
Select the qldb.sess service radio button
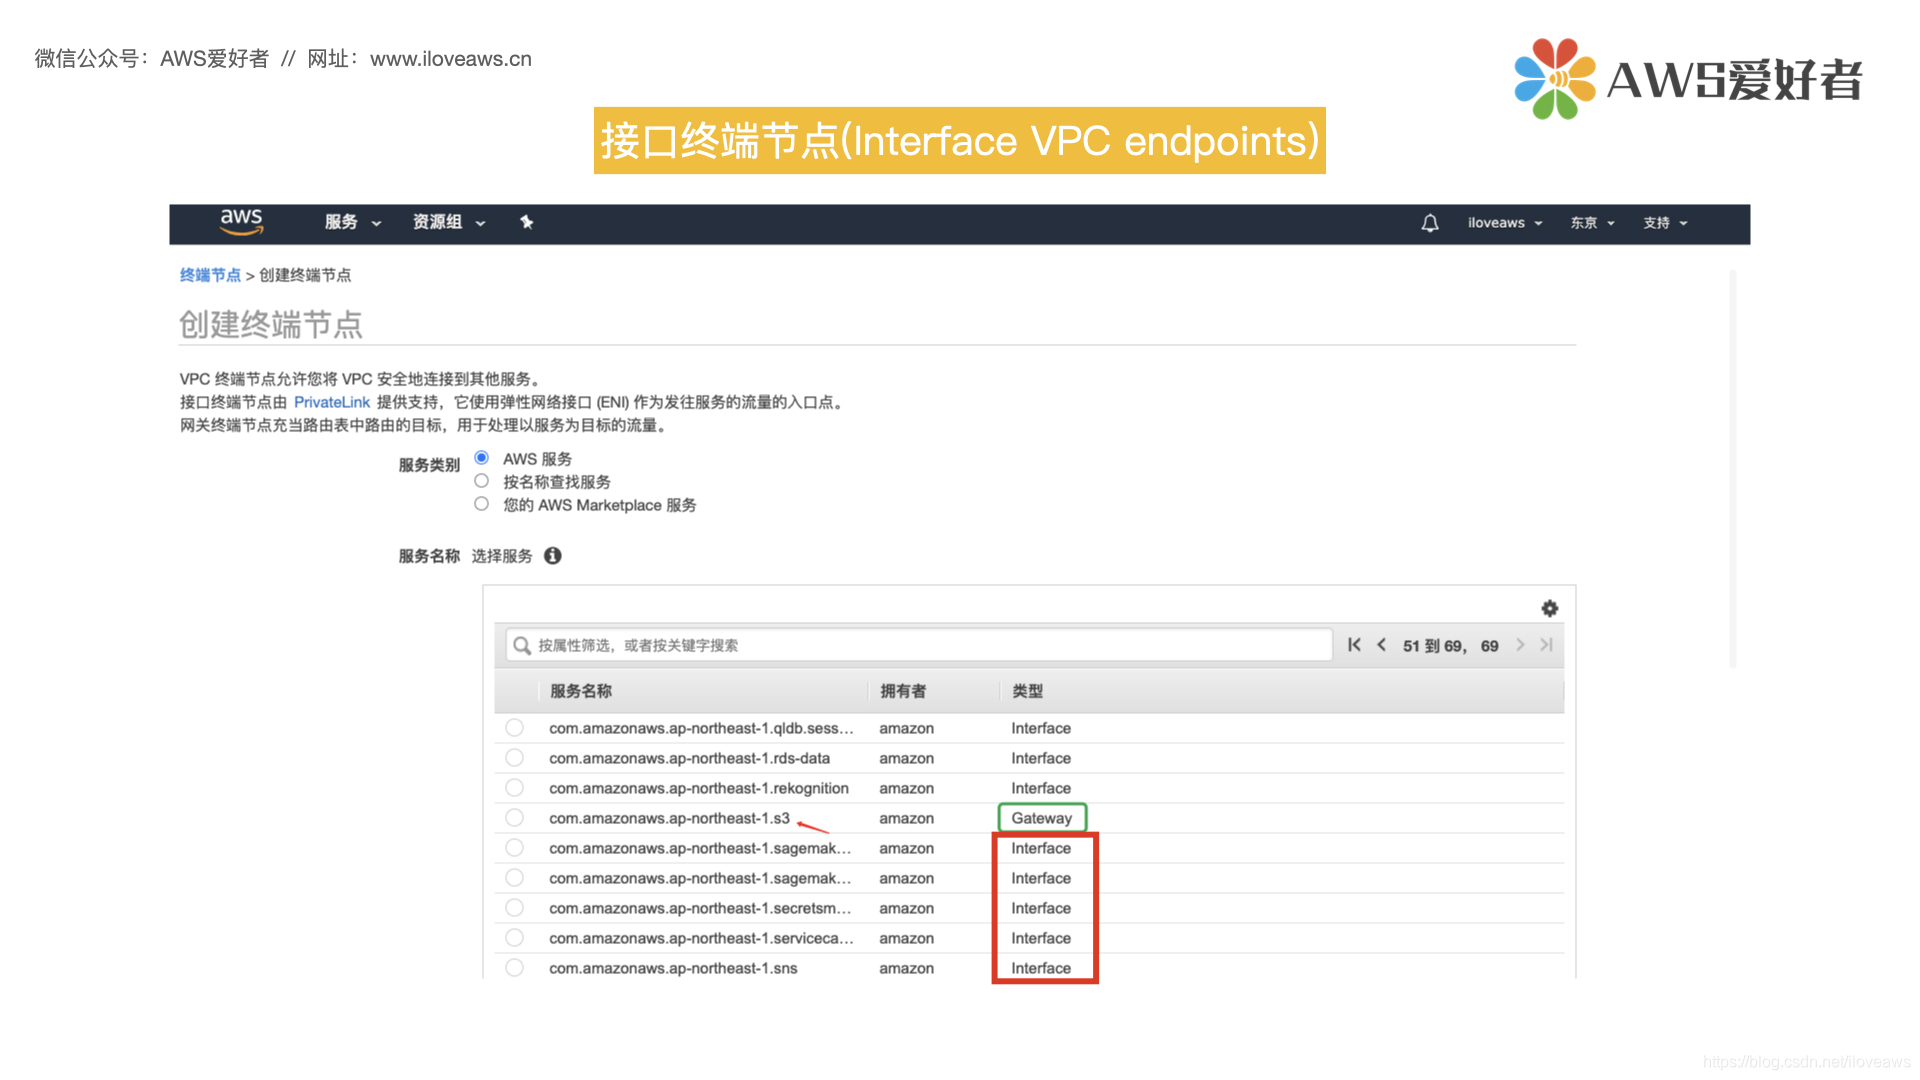pos(514,728)
